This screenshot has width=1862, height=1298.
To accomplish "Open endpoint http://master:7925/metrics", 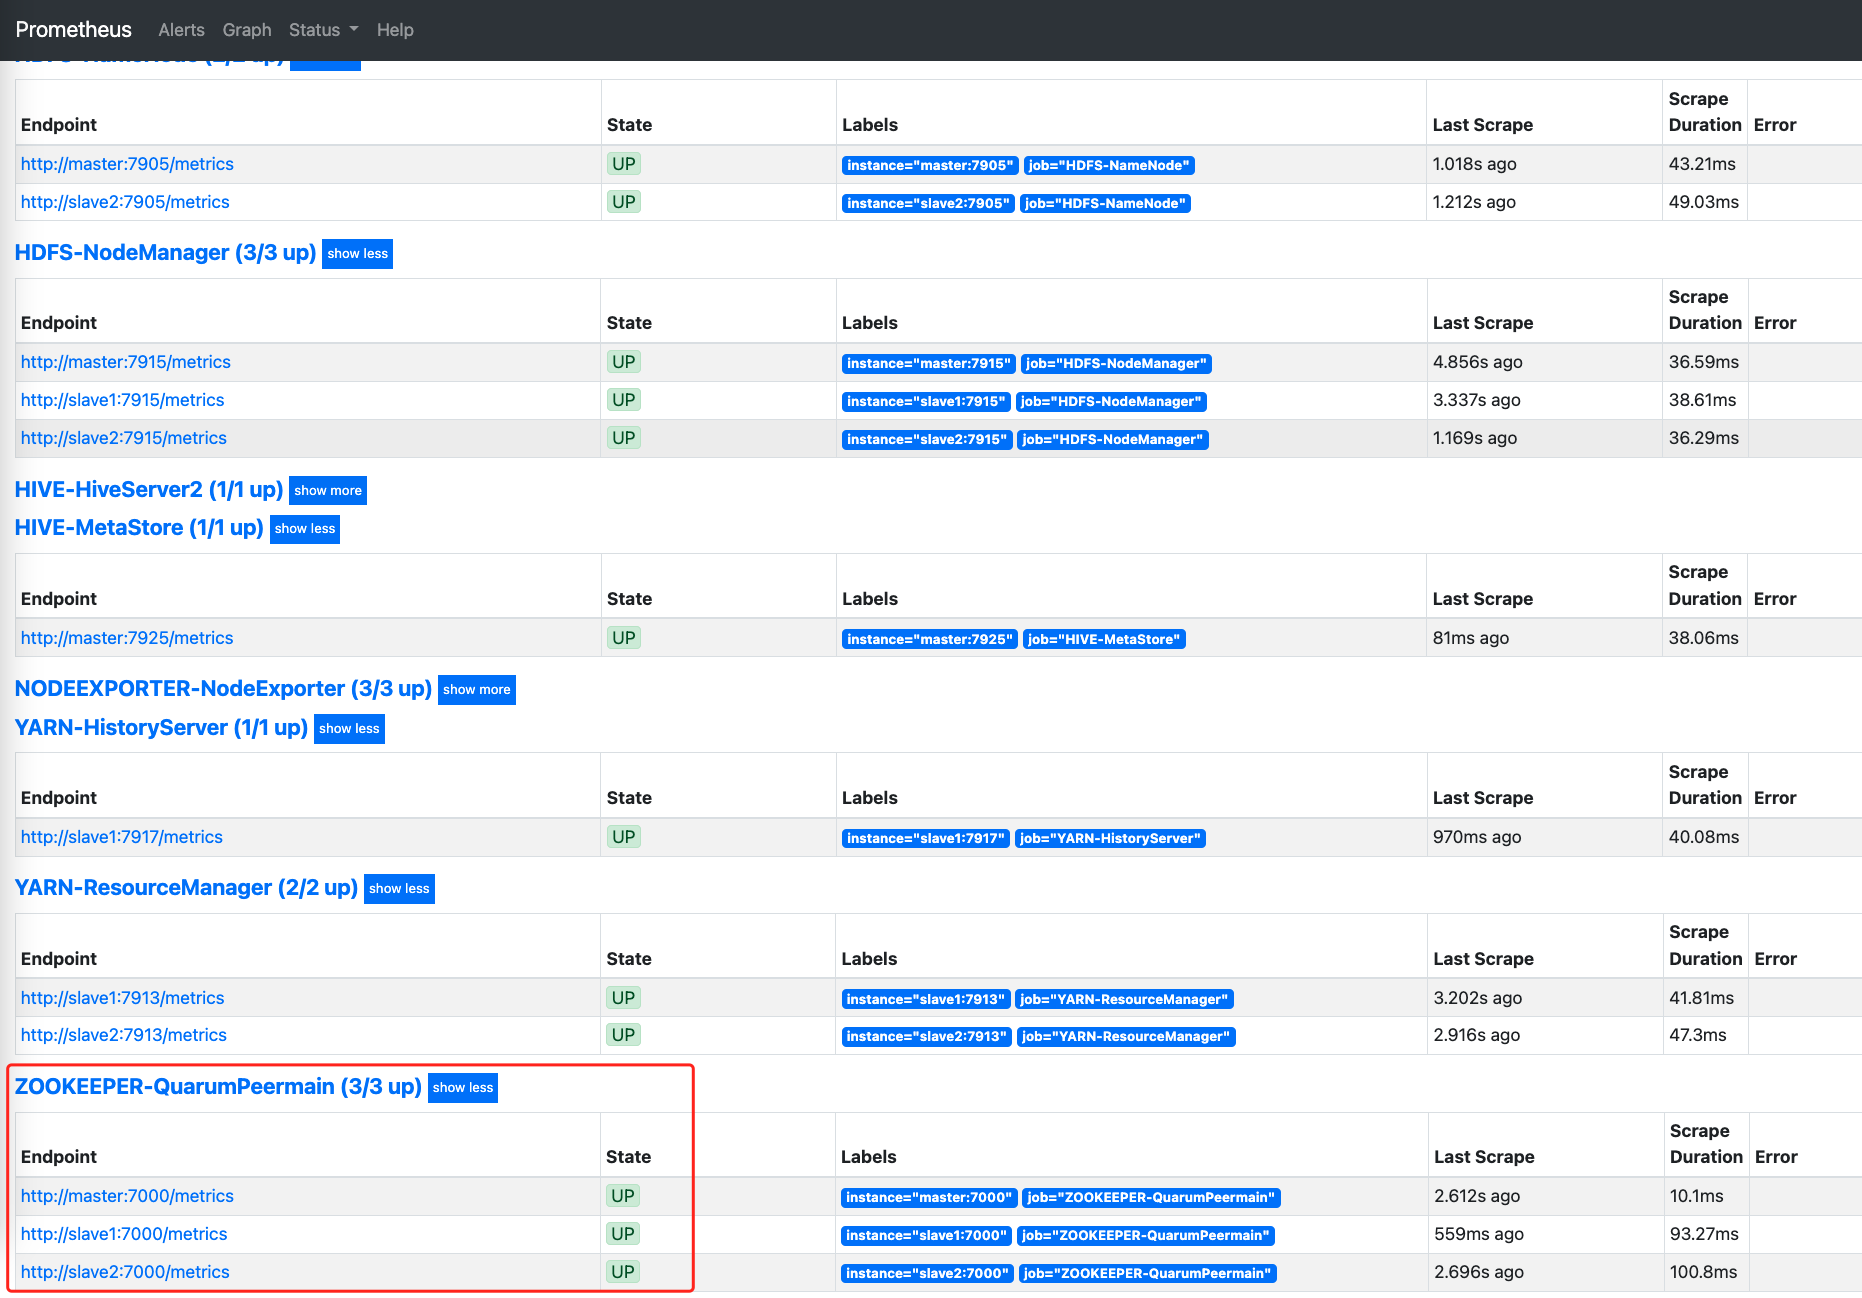I will tap(127, 638).
